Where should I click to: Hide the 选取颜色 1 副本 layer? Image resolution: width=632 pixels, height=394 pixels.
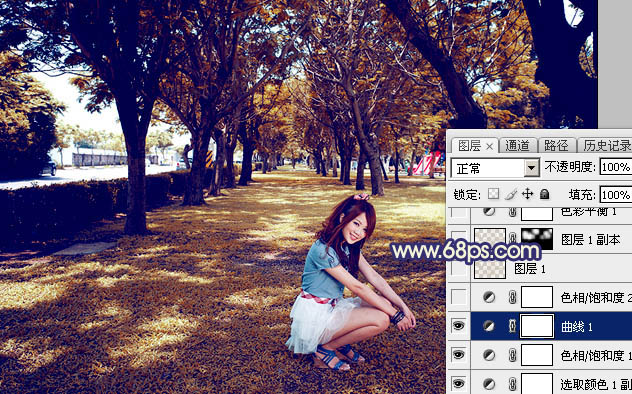[458, 384]
